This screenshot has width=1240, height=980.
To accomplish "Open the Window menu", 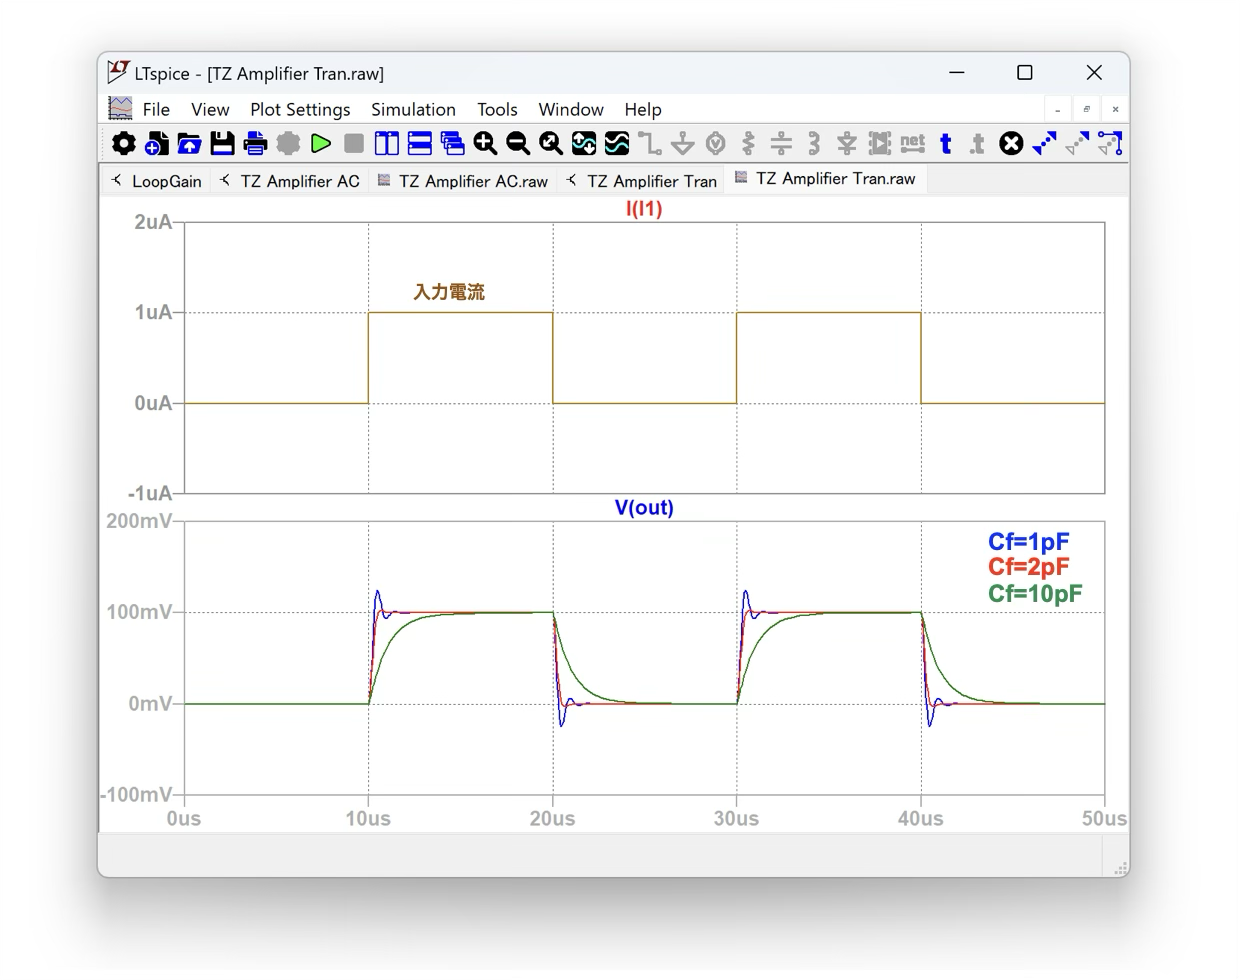I will (571, 109).
